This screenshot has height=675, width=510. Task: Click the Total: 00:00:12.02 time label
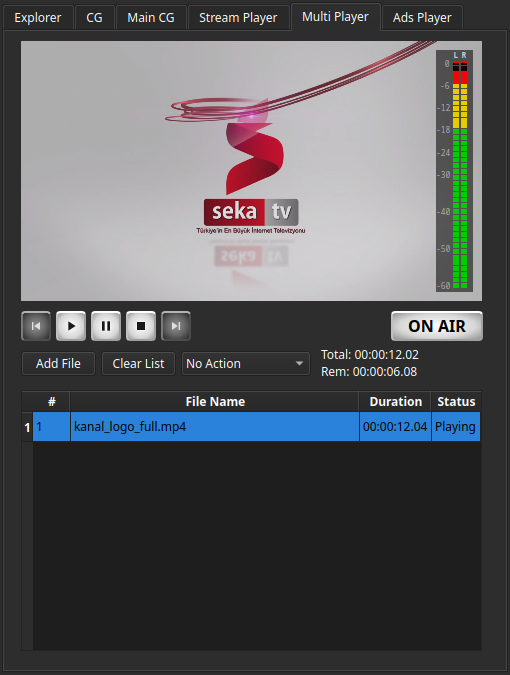[x=370, y=355]
